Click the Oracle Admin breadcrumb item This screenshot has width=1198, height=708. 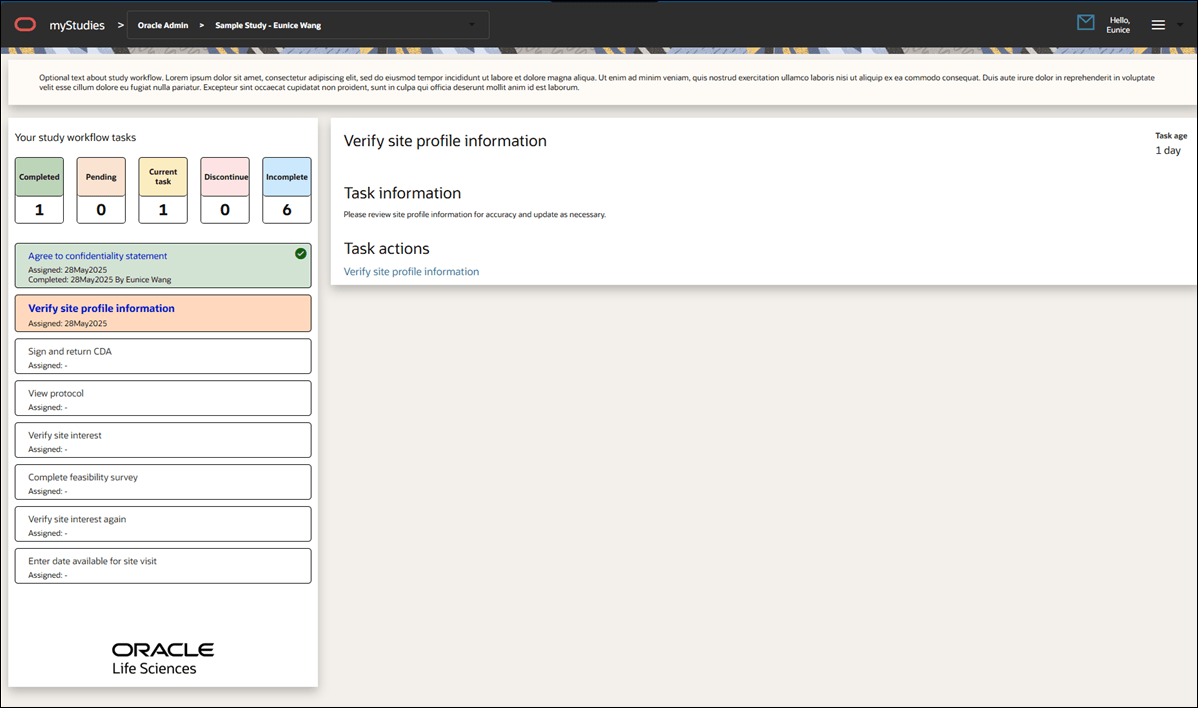coord(163,24)
